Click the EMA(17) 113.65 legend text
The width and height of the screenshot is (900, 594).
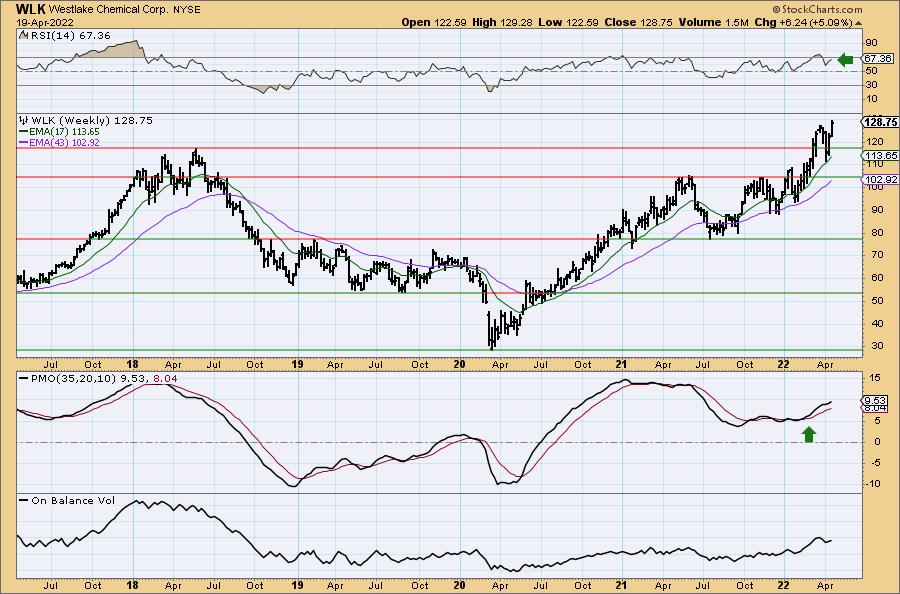pos(64,131)
